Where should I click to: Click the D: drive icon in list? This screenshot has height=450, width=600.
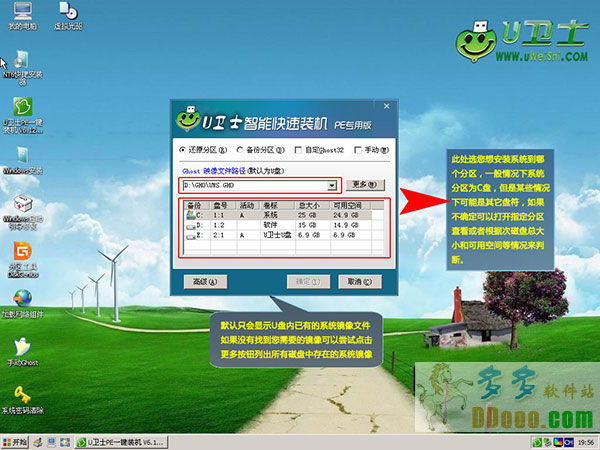(190, 226)
